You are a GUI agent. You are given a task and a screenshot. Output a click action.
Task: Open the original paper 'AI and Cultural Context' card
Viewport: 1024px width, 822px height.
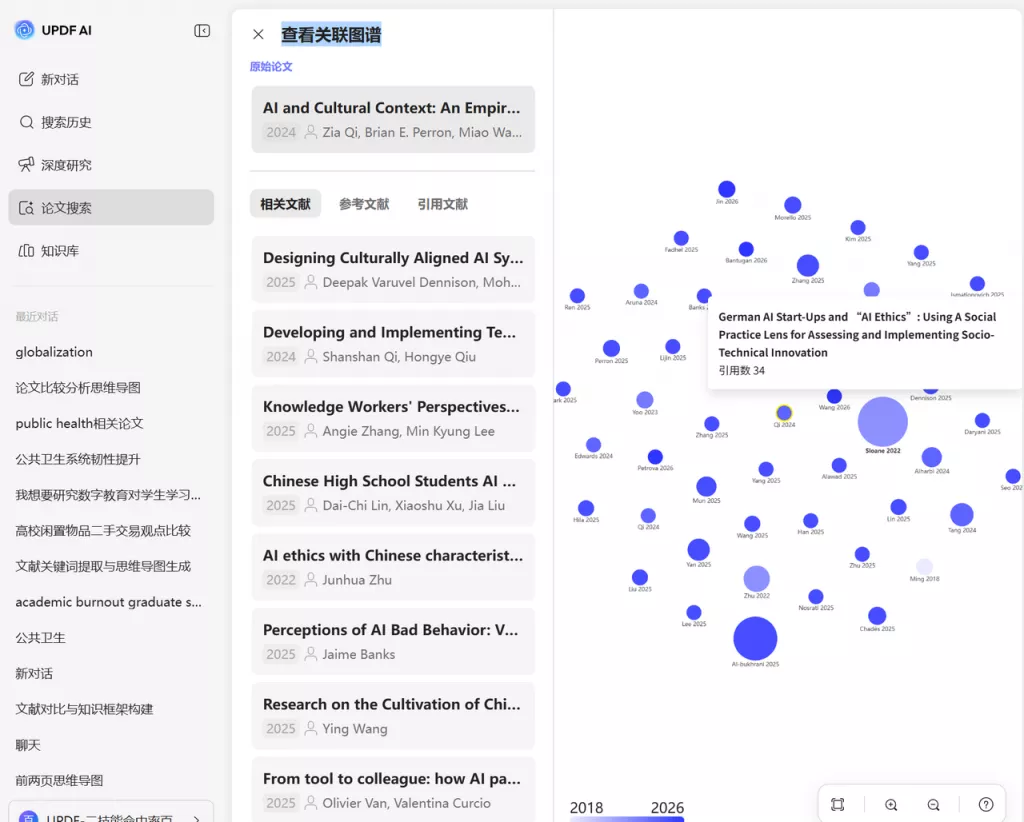(x=392, y=119)
